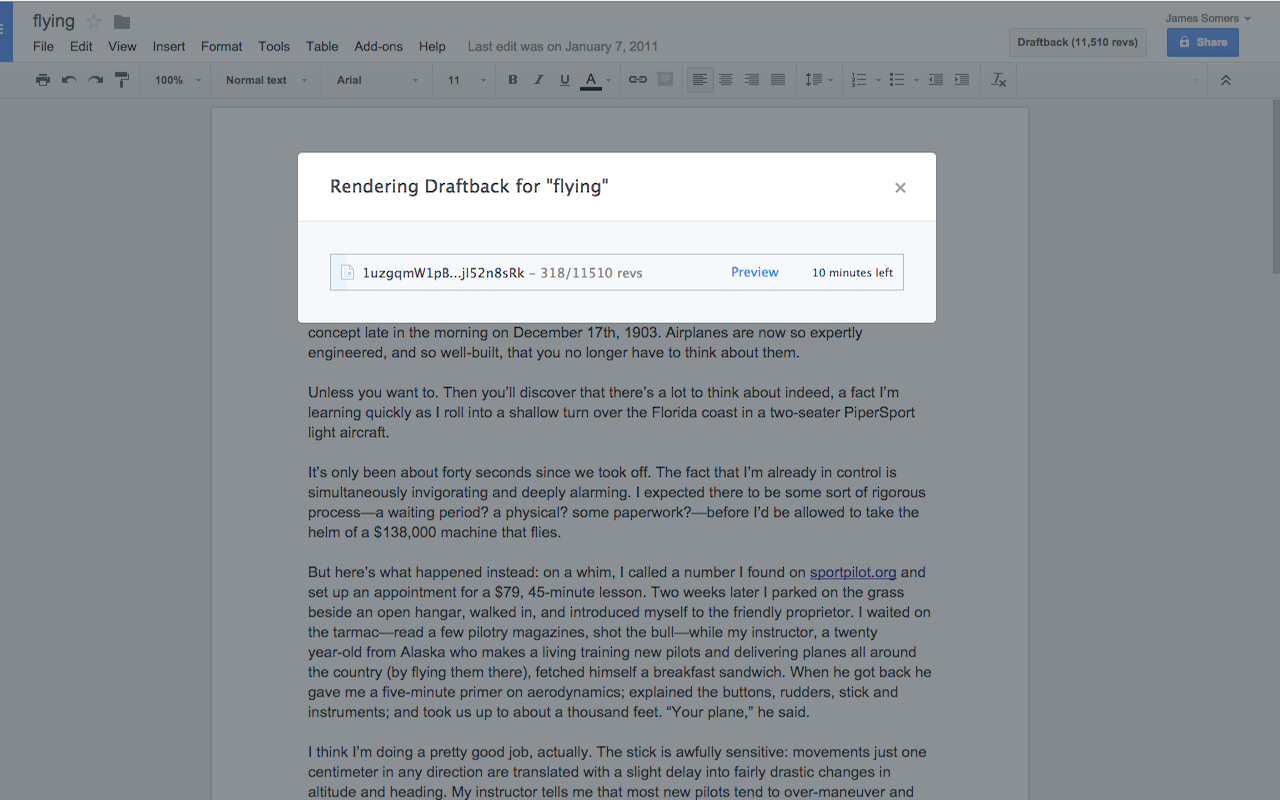The width and height of the screenshot is (1280, 800).
Task: Open the Arial font dropdown
Action: pos(377,80)
